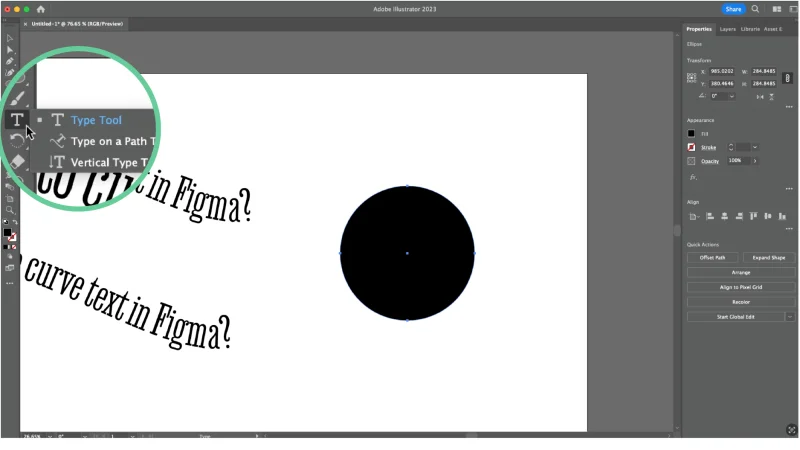Viewport: 800px width, 450px height.
Task: Open the fx effects menu
Action: tap(693, 178)
